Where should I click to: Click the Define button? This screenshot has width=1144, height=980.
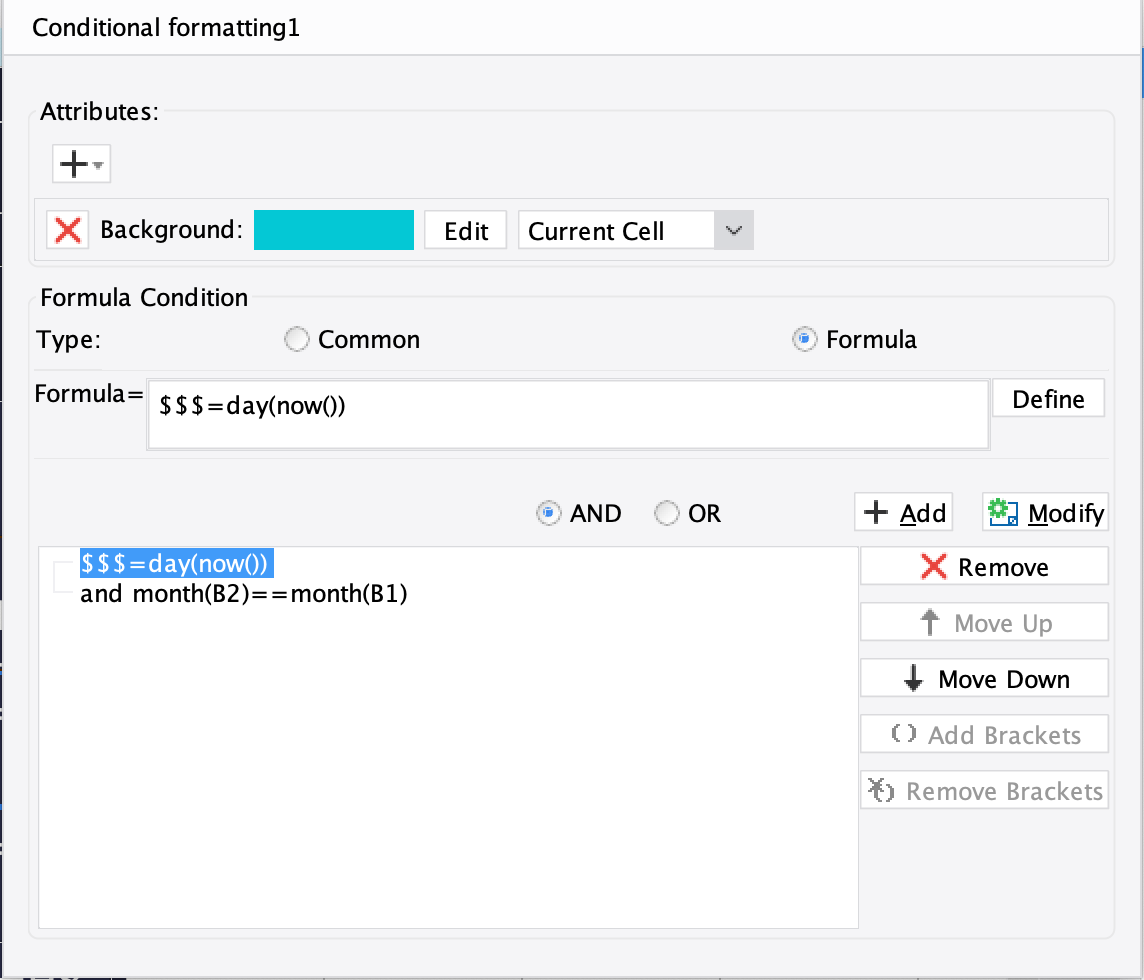1048,397
